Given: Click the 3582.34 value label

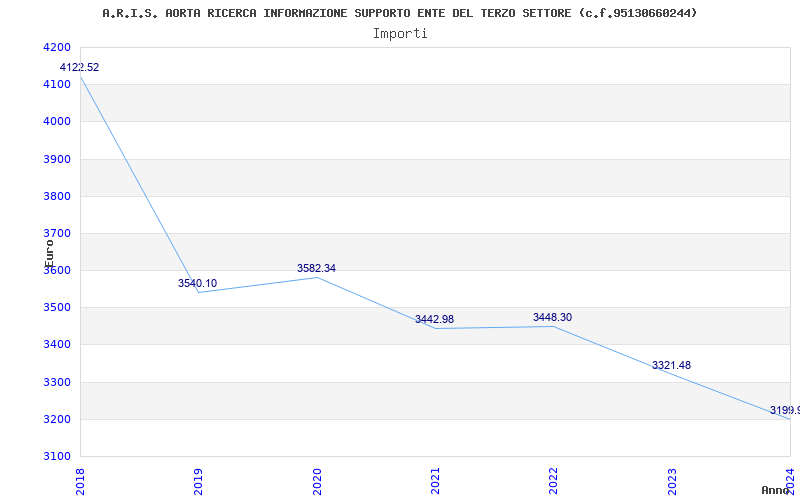Looking at the screenshot, I should 316,268.
